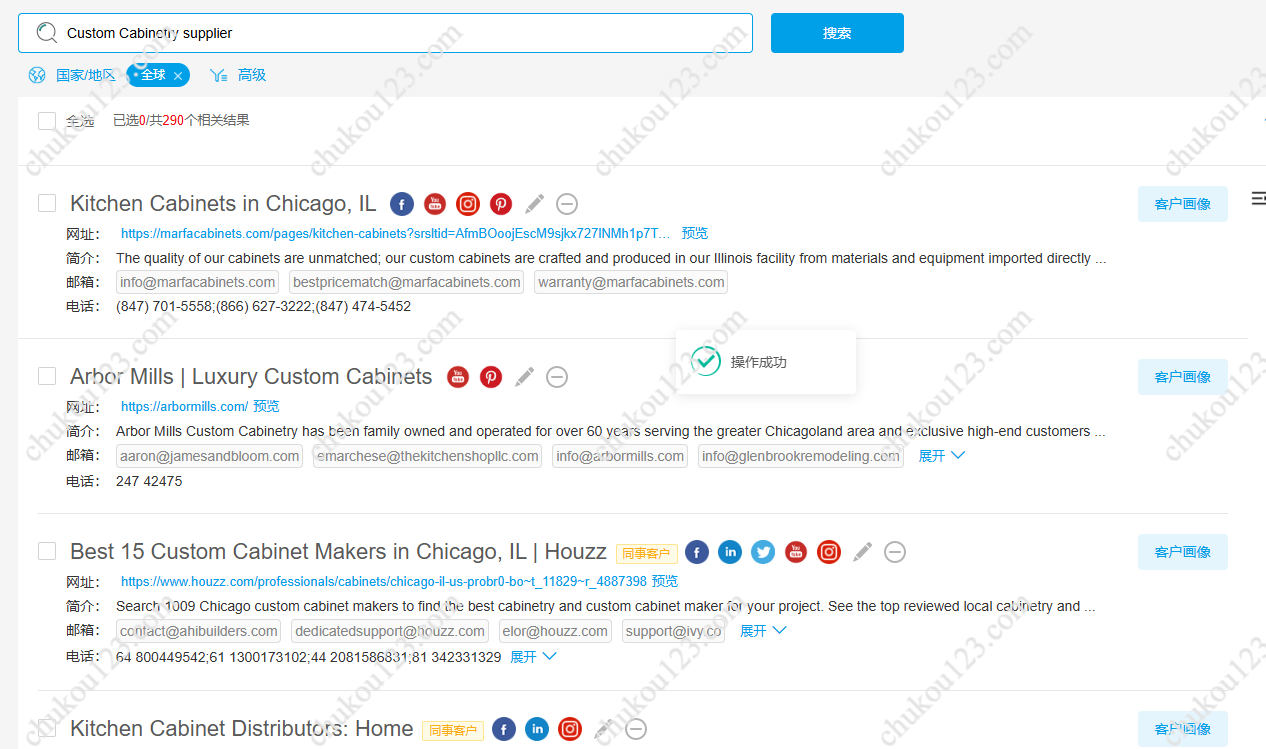Open the Kitchen Cabinet Distributors: Home title
Screen dimensions: 1266x749
pyautogui.click(x=241, y=729)
